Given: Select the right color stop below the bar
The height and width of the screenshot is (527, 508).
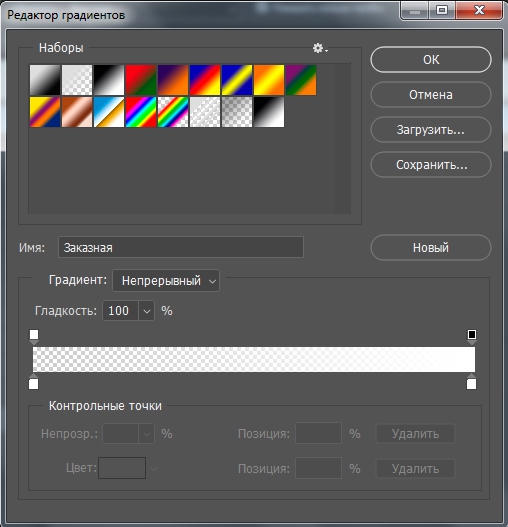Looking at the screenshot, I should 471,381.
